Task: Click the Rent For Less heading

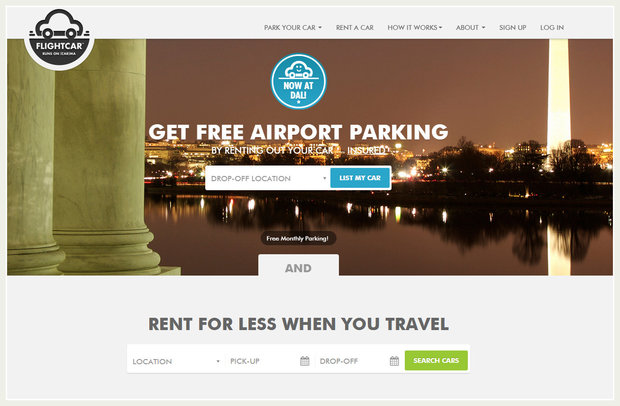Action: coord(299,324)
